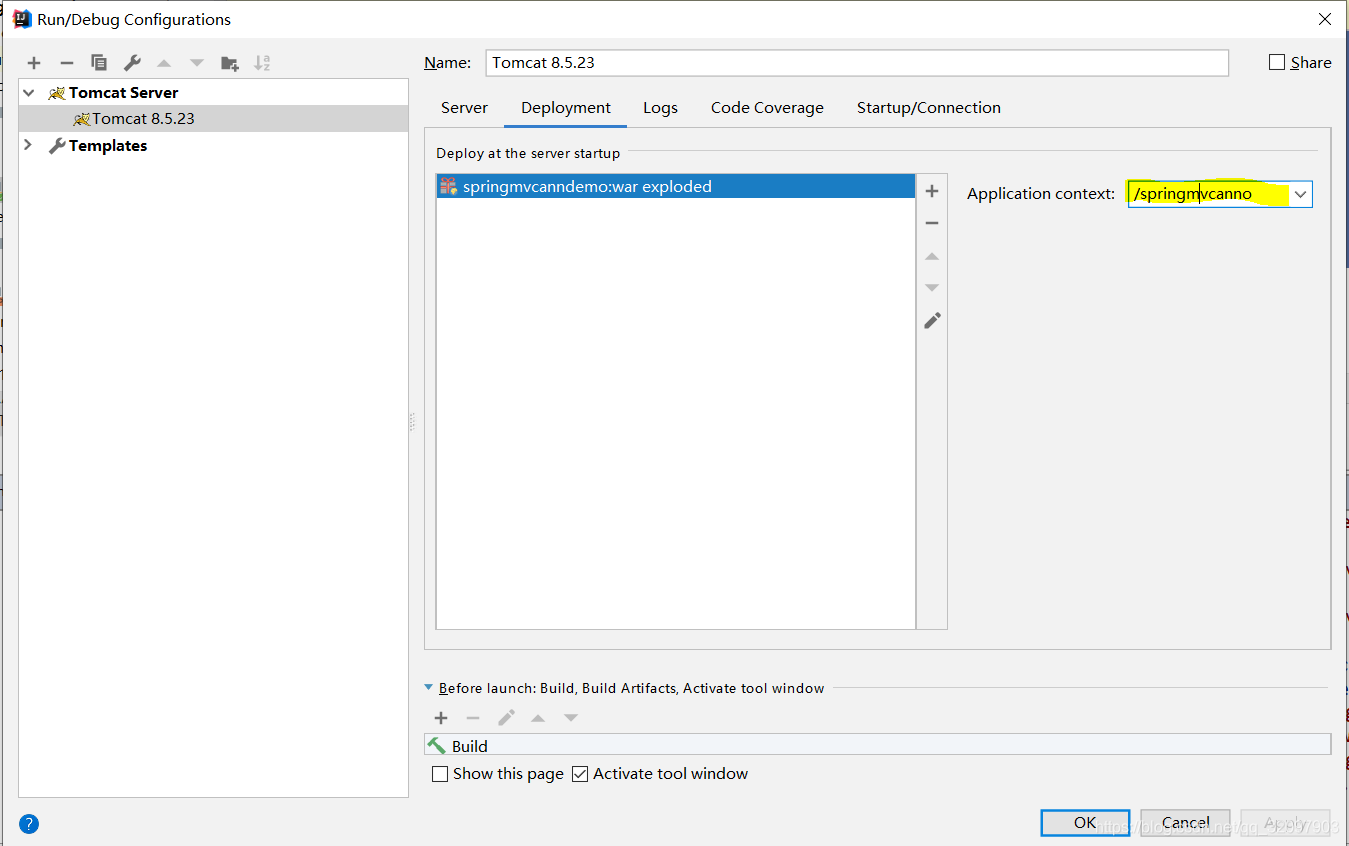The width and height of the screenshot is (1349, 846).
Task: Edit the before launch task
Action: 507,718
